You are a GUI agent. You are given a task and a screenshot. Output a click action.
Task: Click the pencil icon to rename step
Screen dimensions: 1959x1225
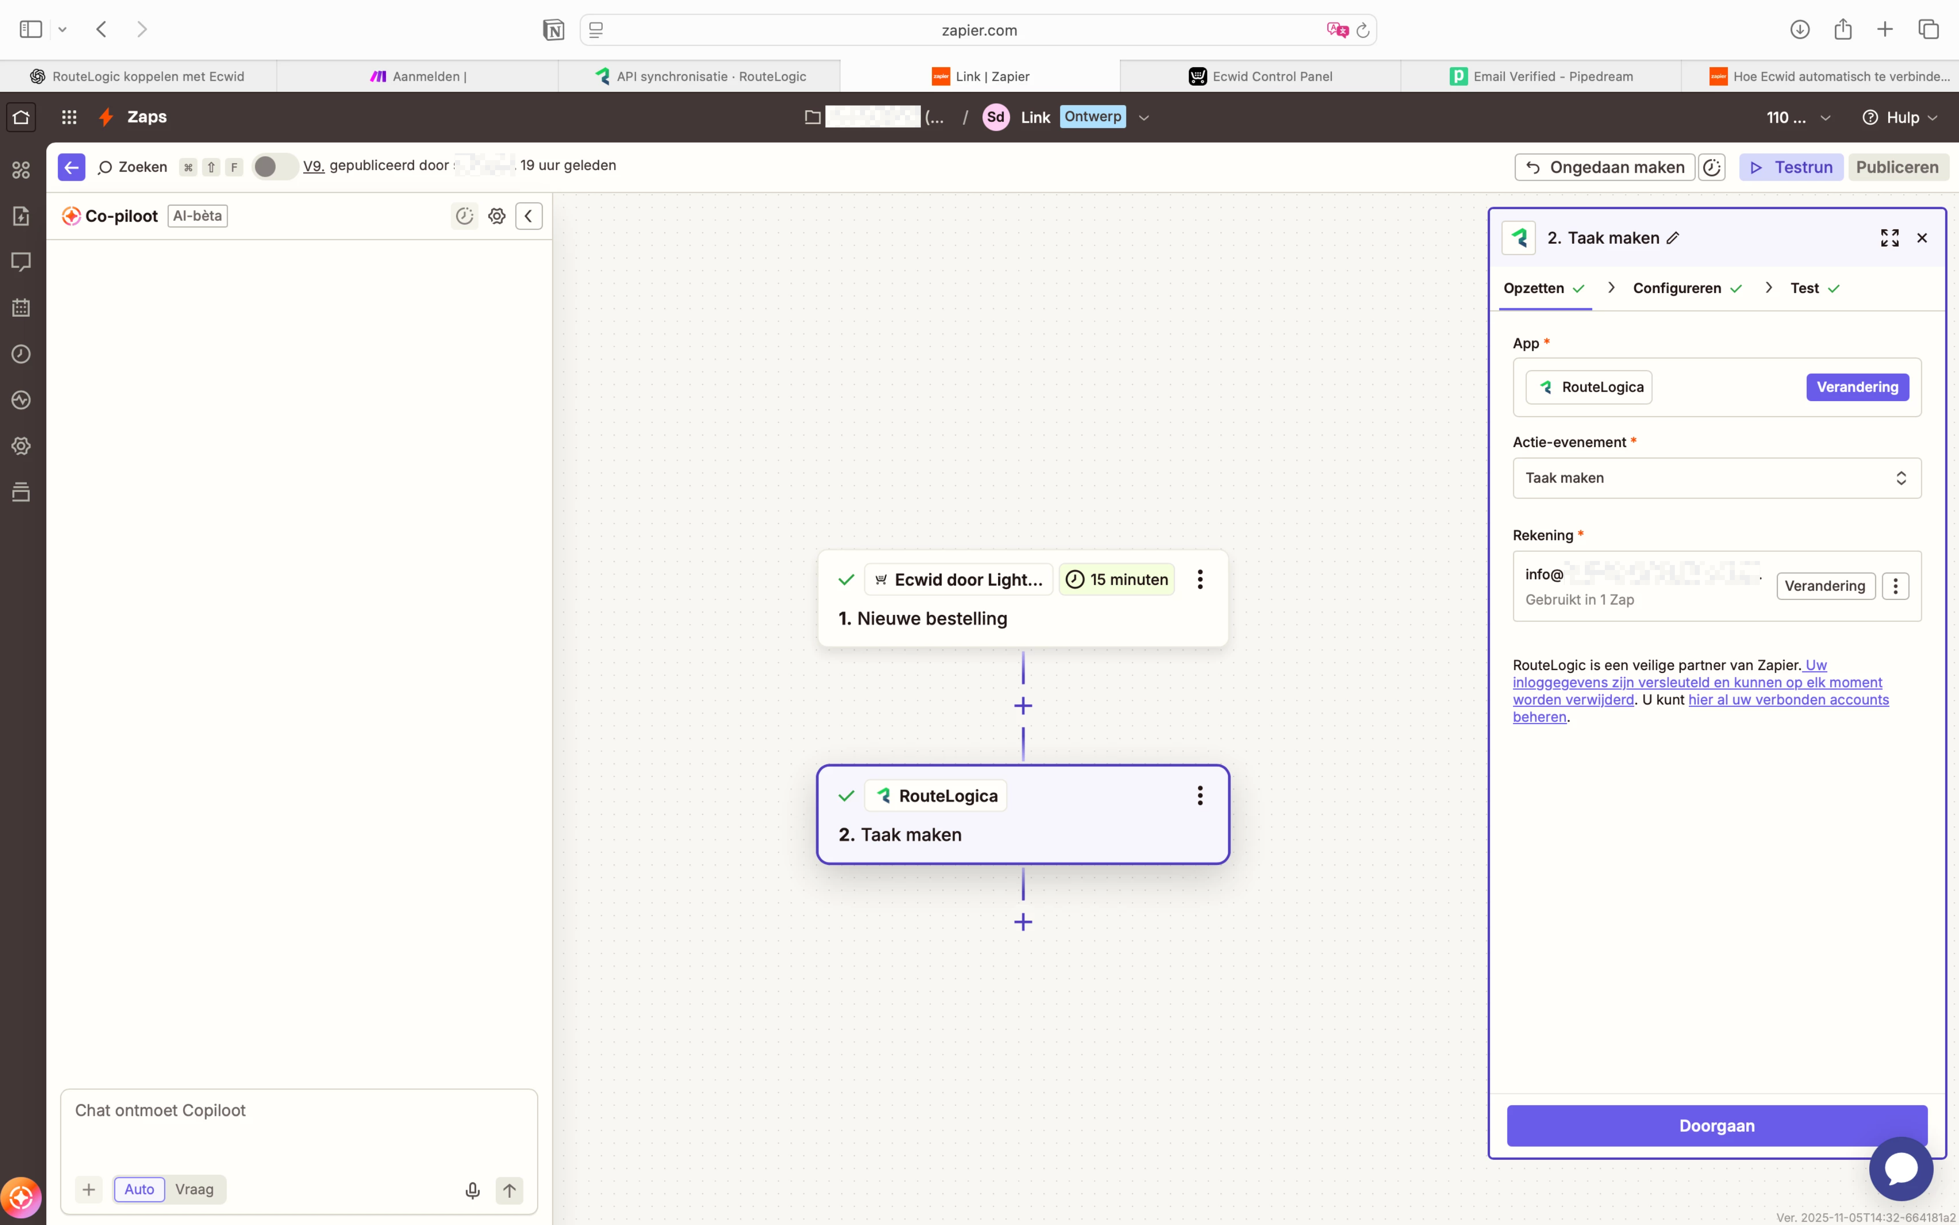(1673, 238)
